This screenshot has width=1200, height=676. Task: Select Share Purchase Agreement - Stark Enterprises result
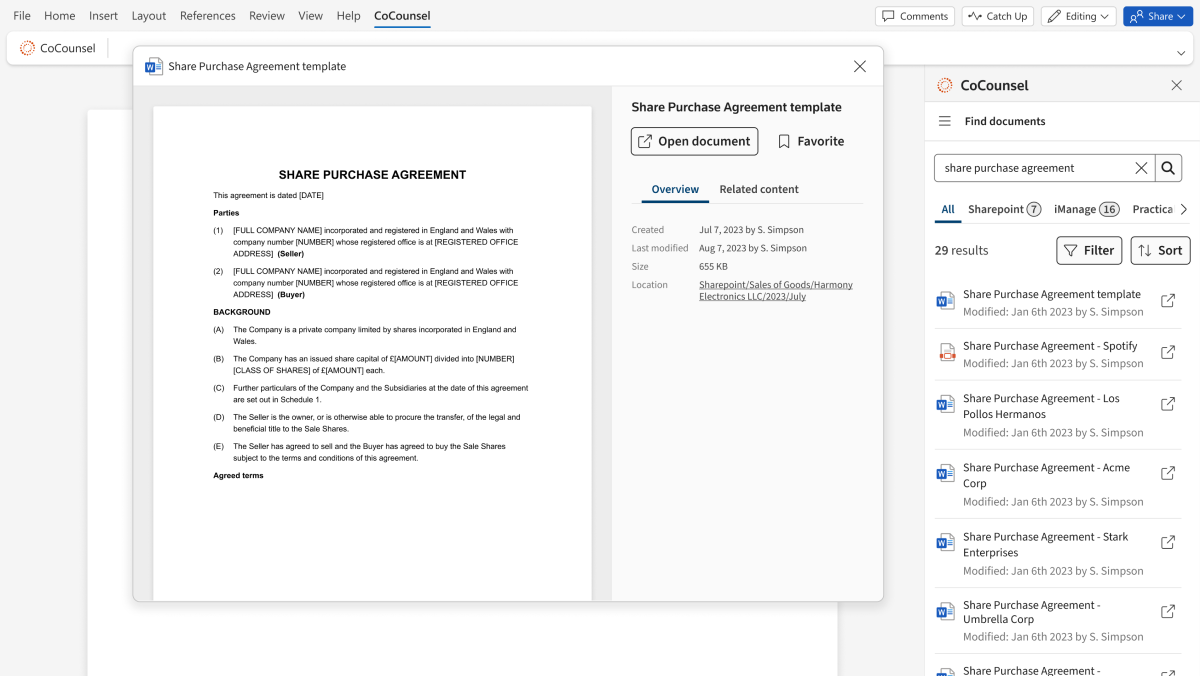(x=1046, y=544)
